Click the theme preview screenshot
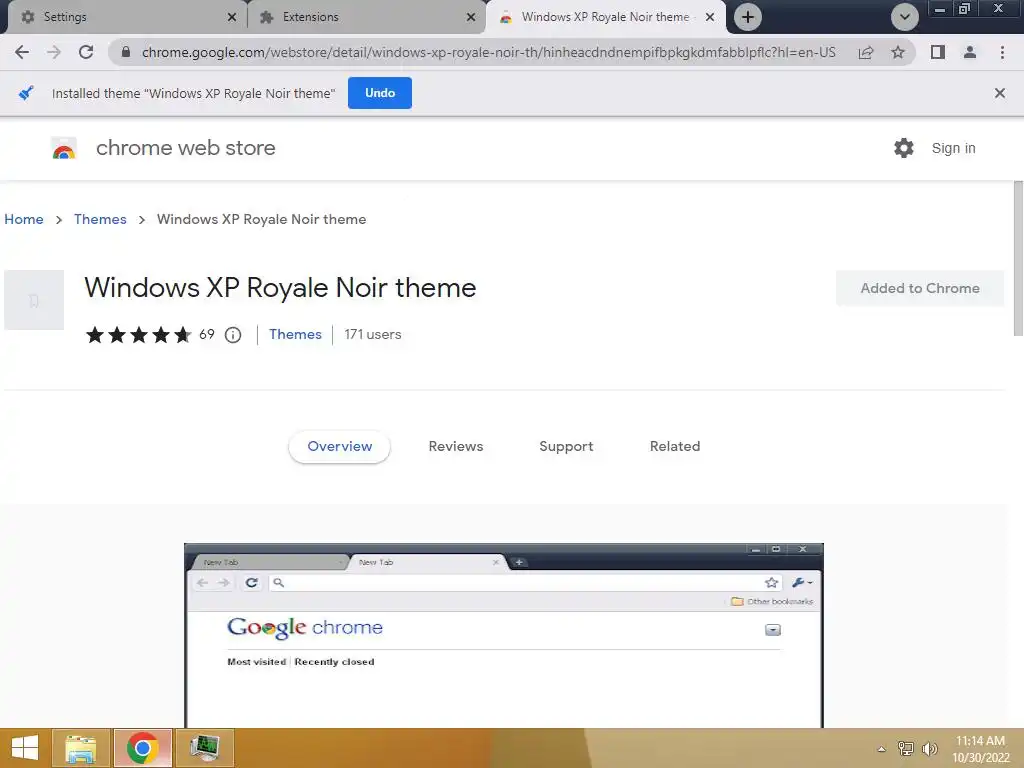1024x768 pixels. [x=504, y=635]
